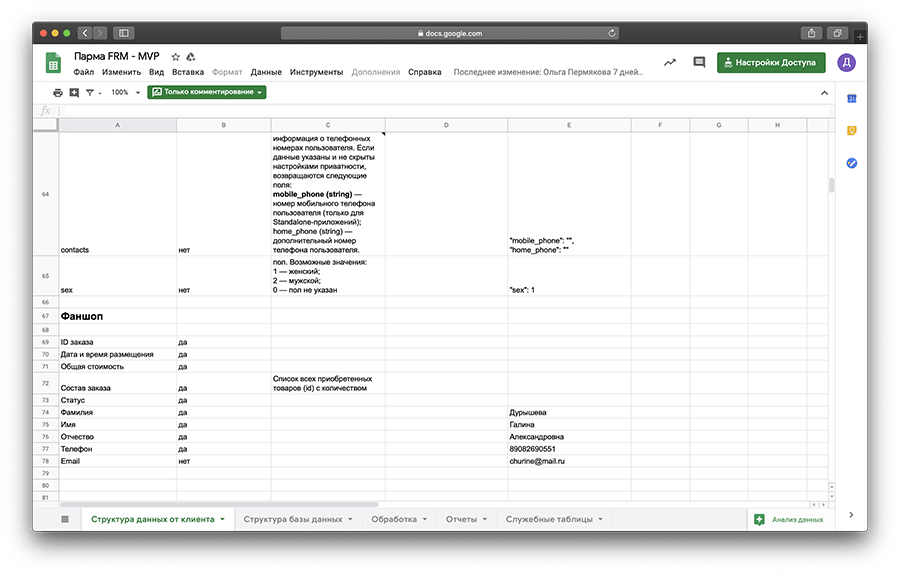The image size is (900, 574).
Task: Open Google Keep side panel icon
Action: click(851, 130)
